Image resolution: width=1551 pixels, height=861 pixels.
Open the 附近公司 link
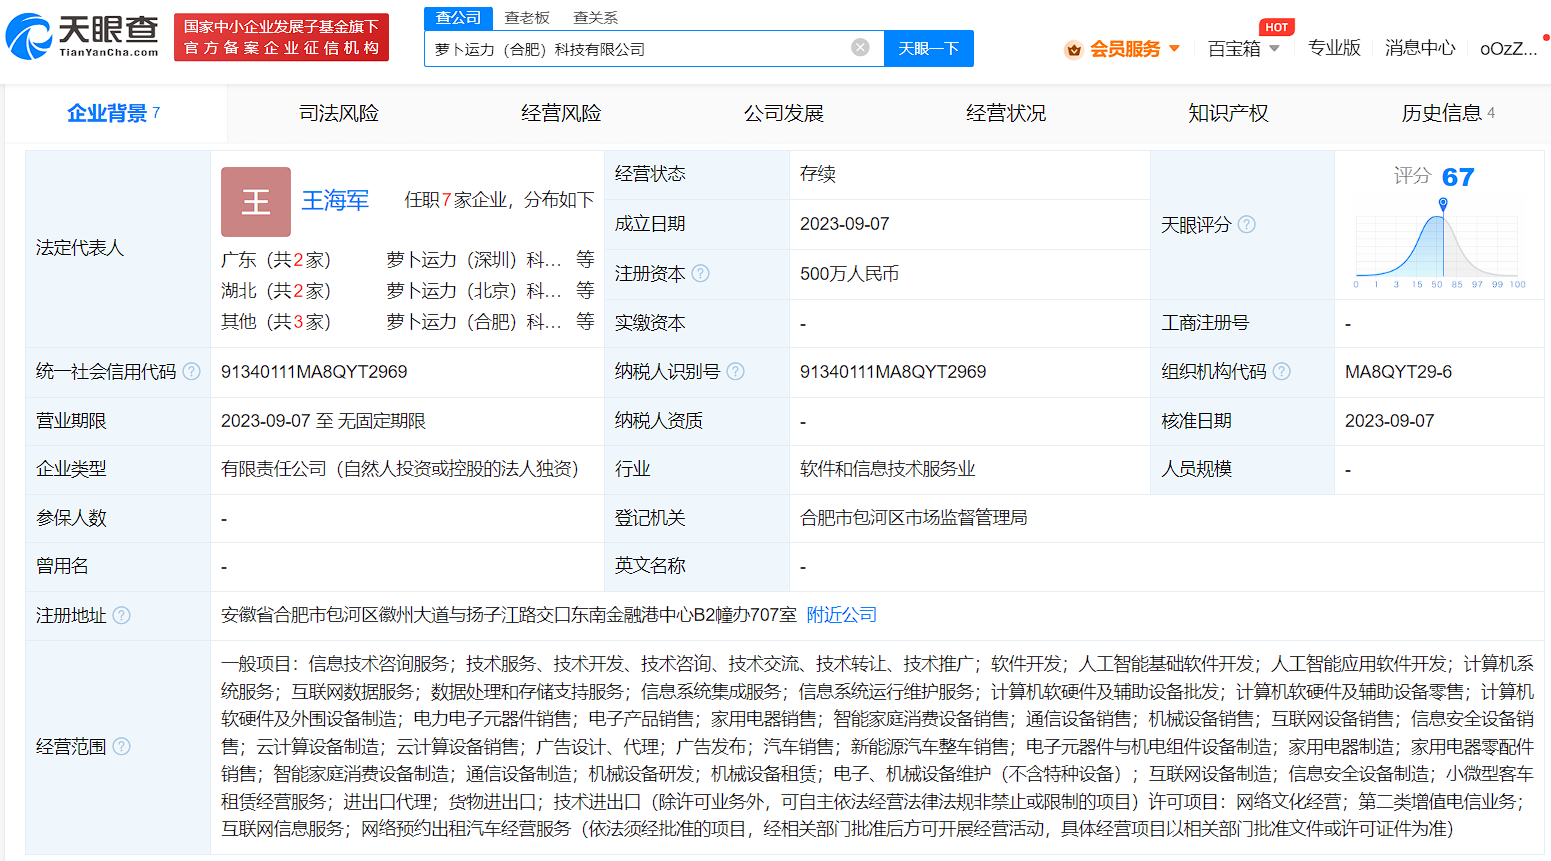(841, 615)
